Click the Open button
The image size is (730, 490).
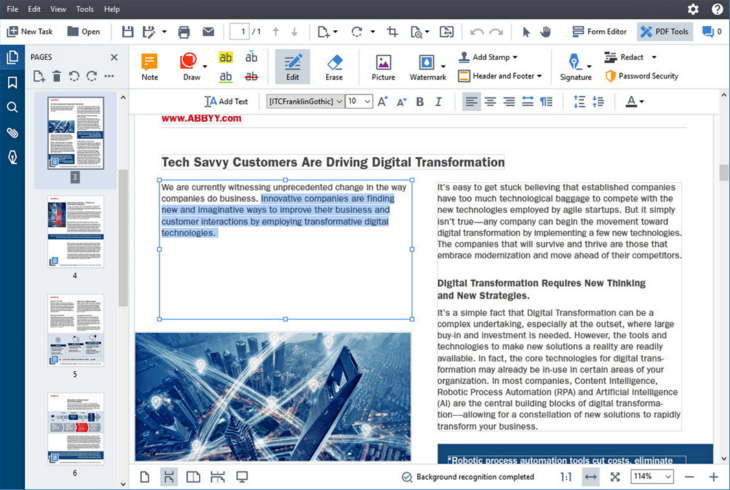84,32
